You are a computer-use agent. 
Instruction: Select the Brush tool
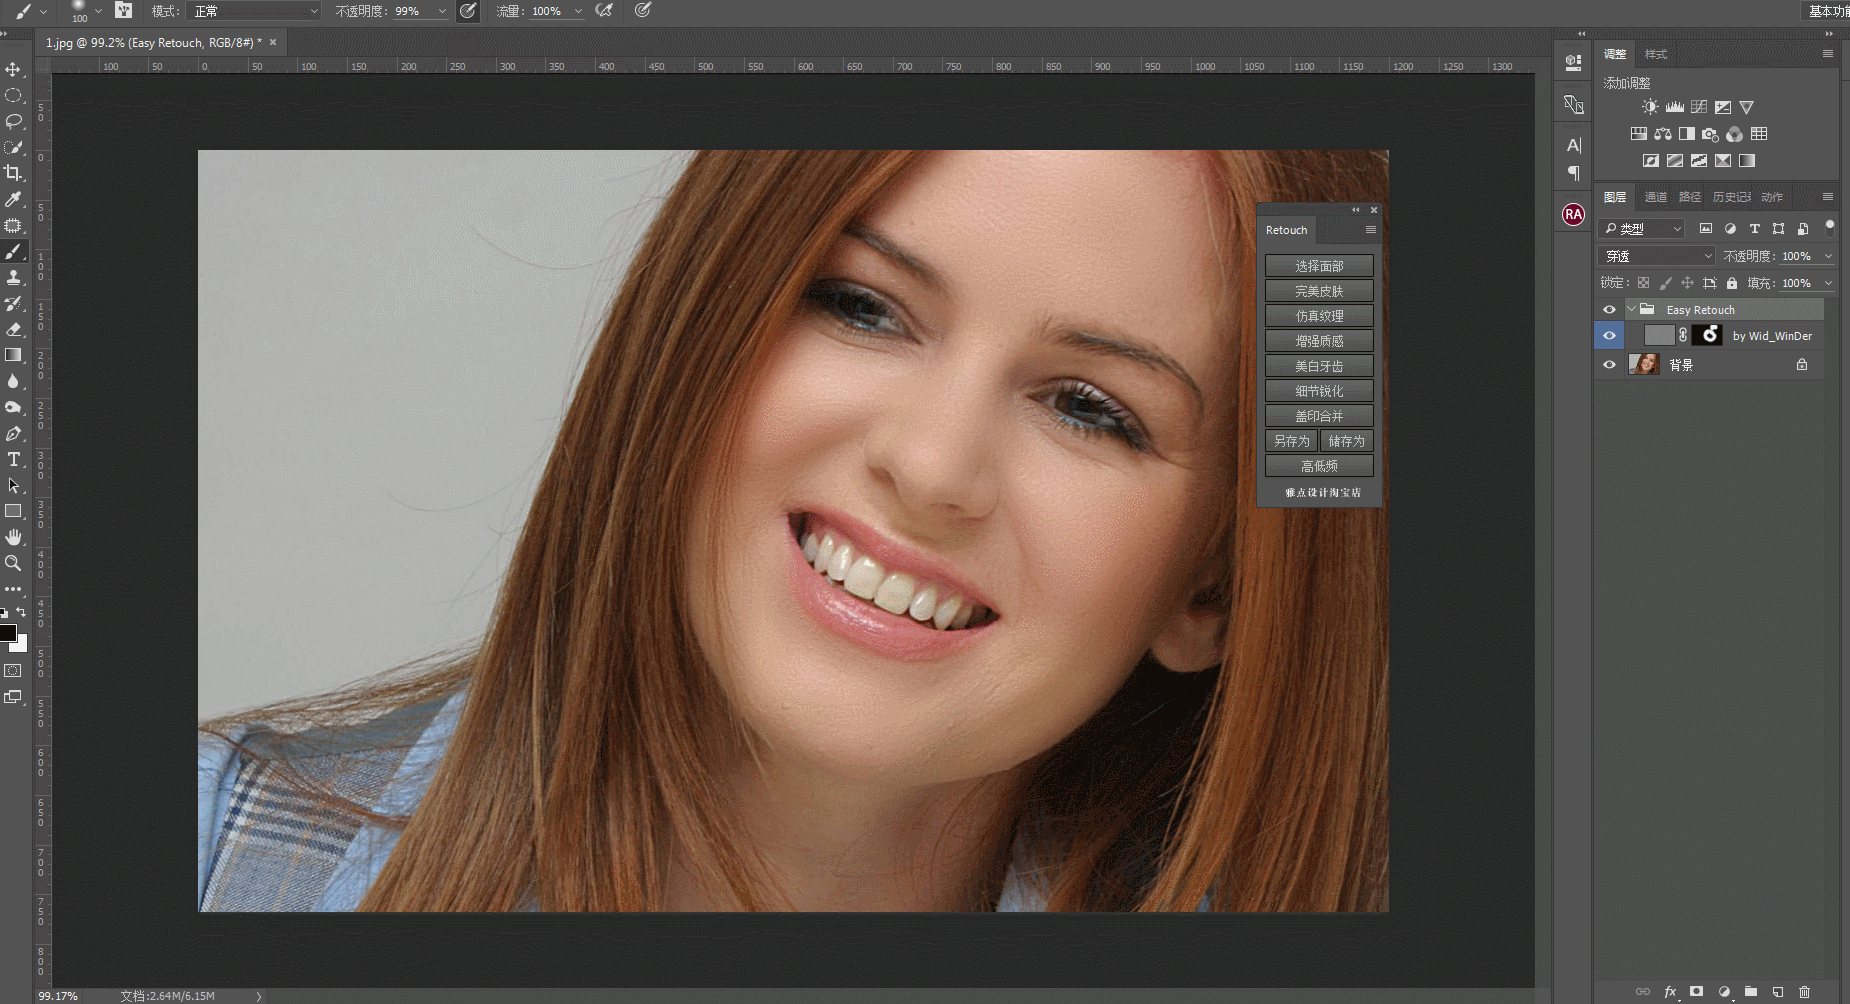(14, 252)
